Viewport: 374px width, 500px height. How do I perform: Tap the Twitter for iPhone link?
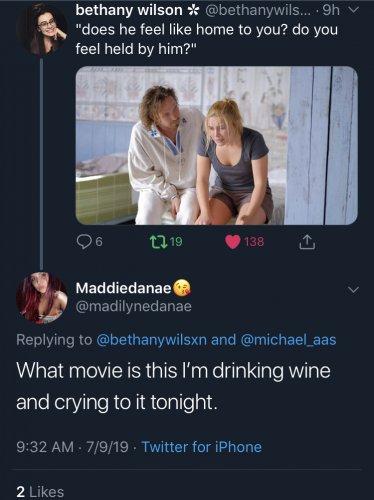pos(202,447)
